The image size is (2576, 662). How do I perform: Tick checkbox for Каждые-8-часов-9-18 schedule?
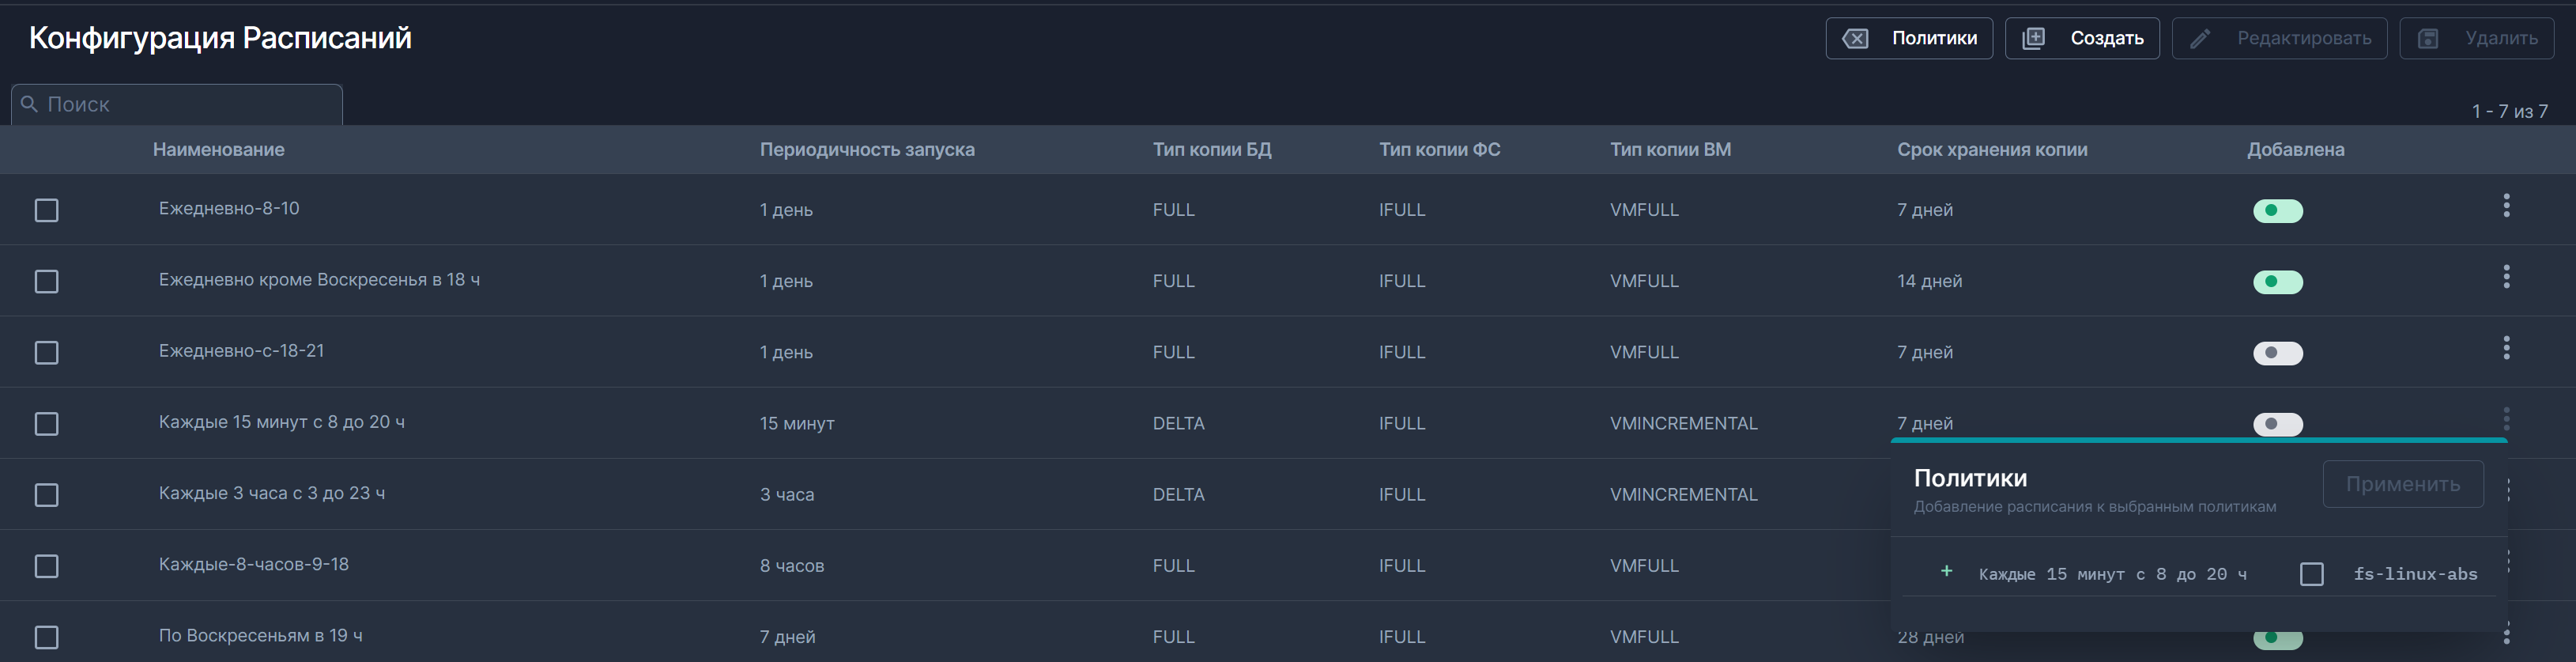tap(47, 566)
